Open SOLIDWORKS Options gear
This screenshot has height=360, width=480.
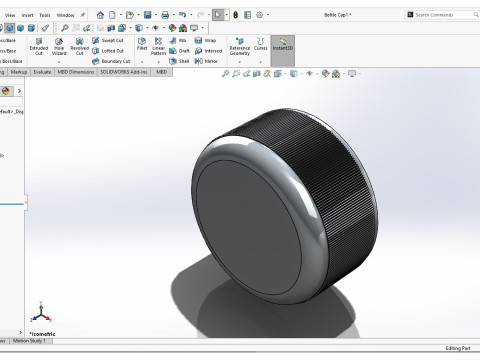tap(260, 15)
